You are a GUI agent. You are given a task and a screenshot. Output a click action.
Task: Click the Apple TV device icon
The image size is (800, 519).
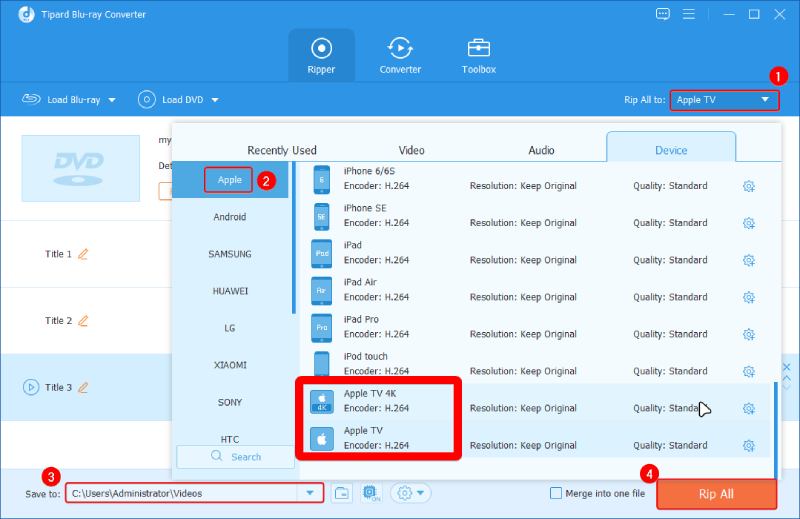(x=322, y=439)
